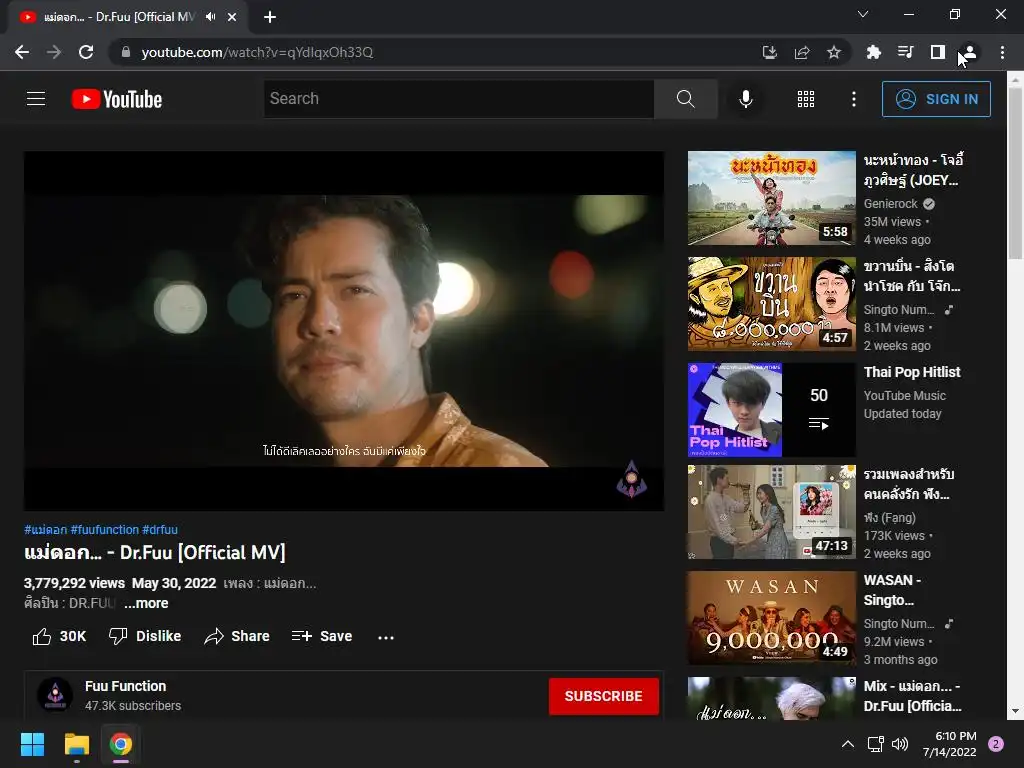Start voice search with microphone icon
The width and height of the screenshot is (1024, 768).
[745, 99]
